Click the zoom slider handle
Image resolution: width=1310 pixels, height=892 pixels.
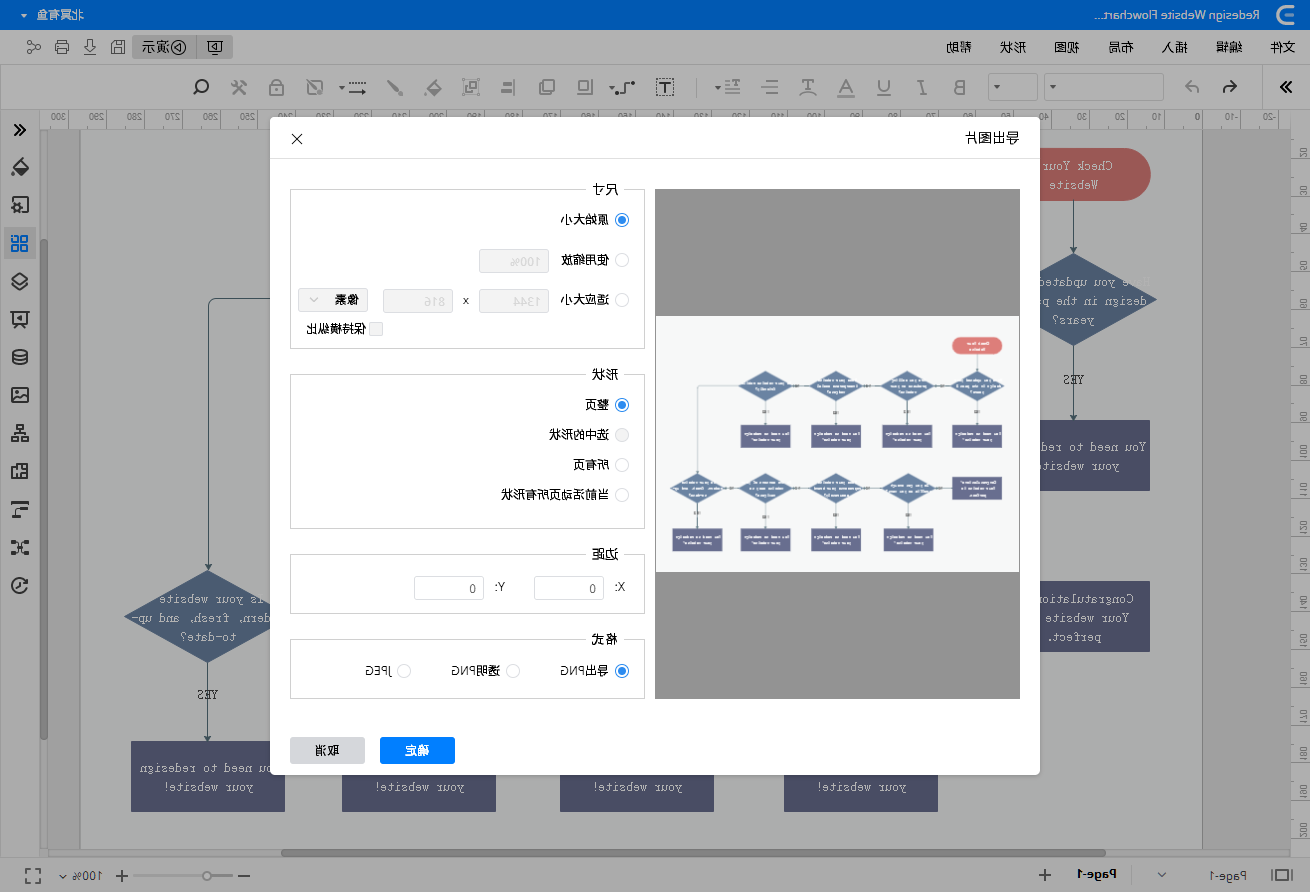(207, 876)
